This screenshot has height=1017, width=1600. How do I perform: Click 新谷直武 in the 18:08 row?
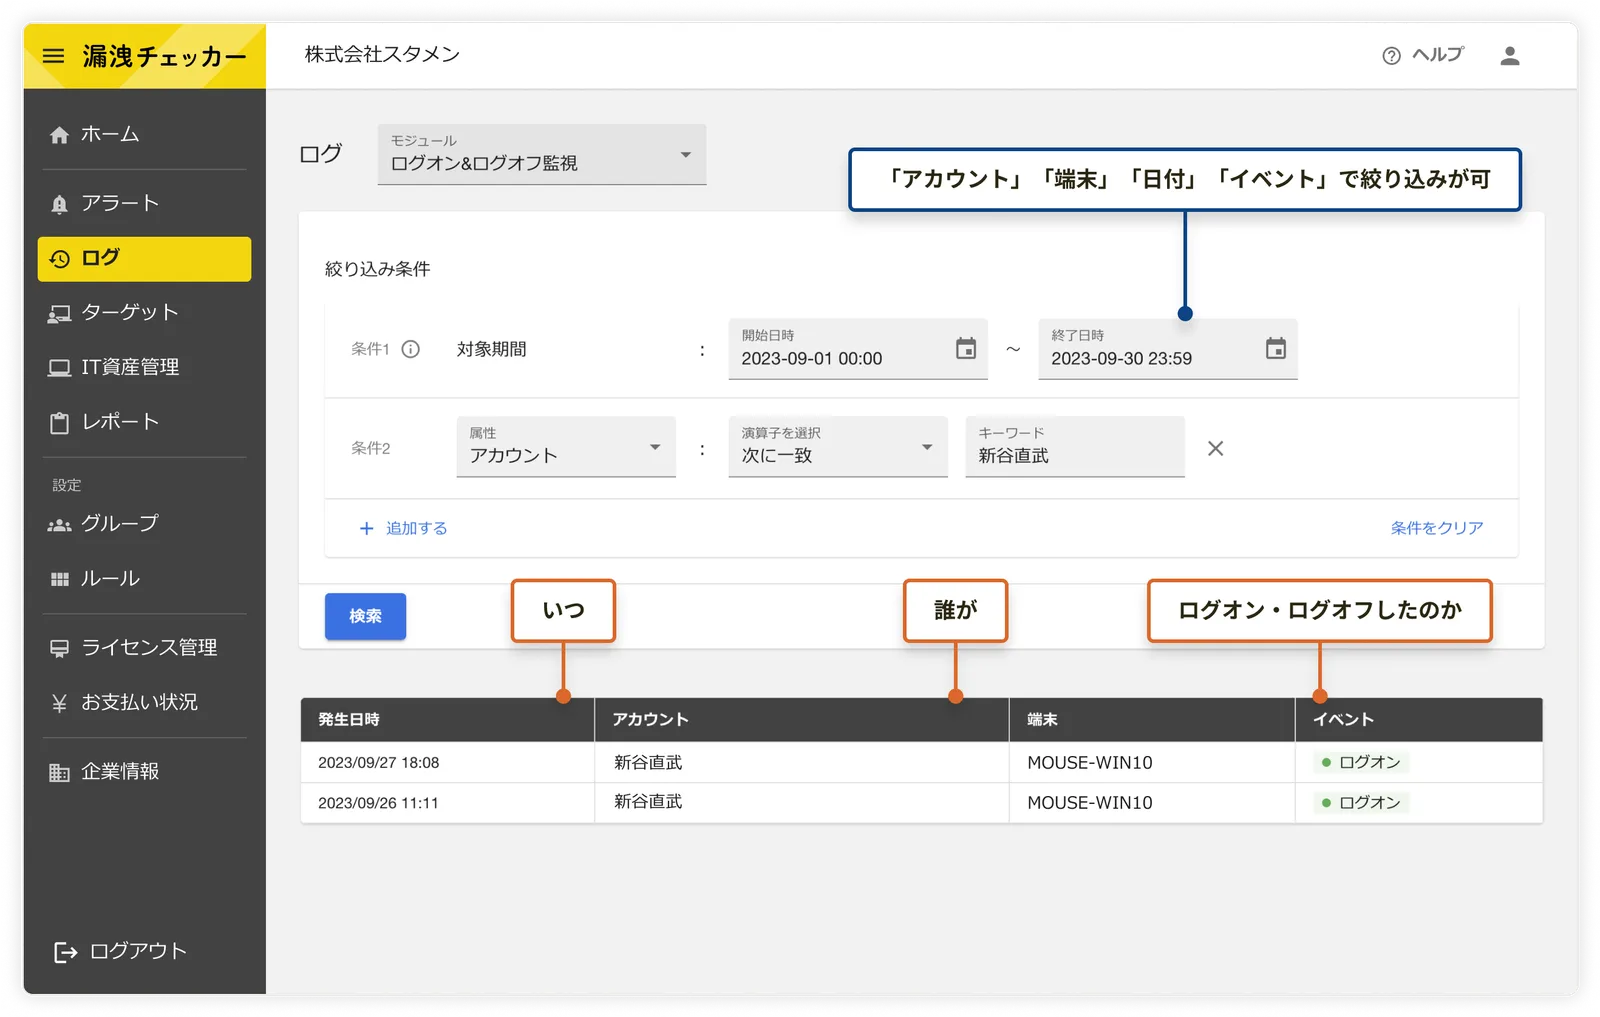[x=648, y=763]
